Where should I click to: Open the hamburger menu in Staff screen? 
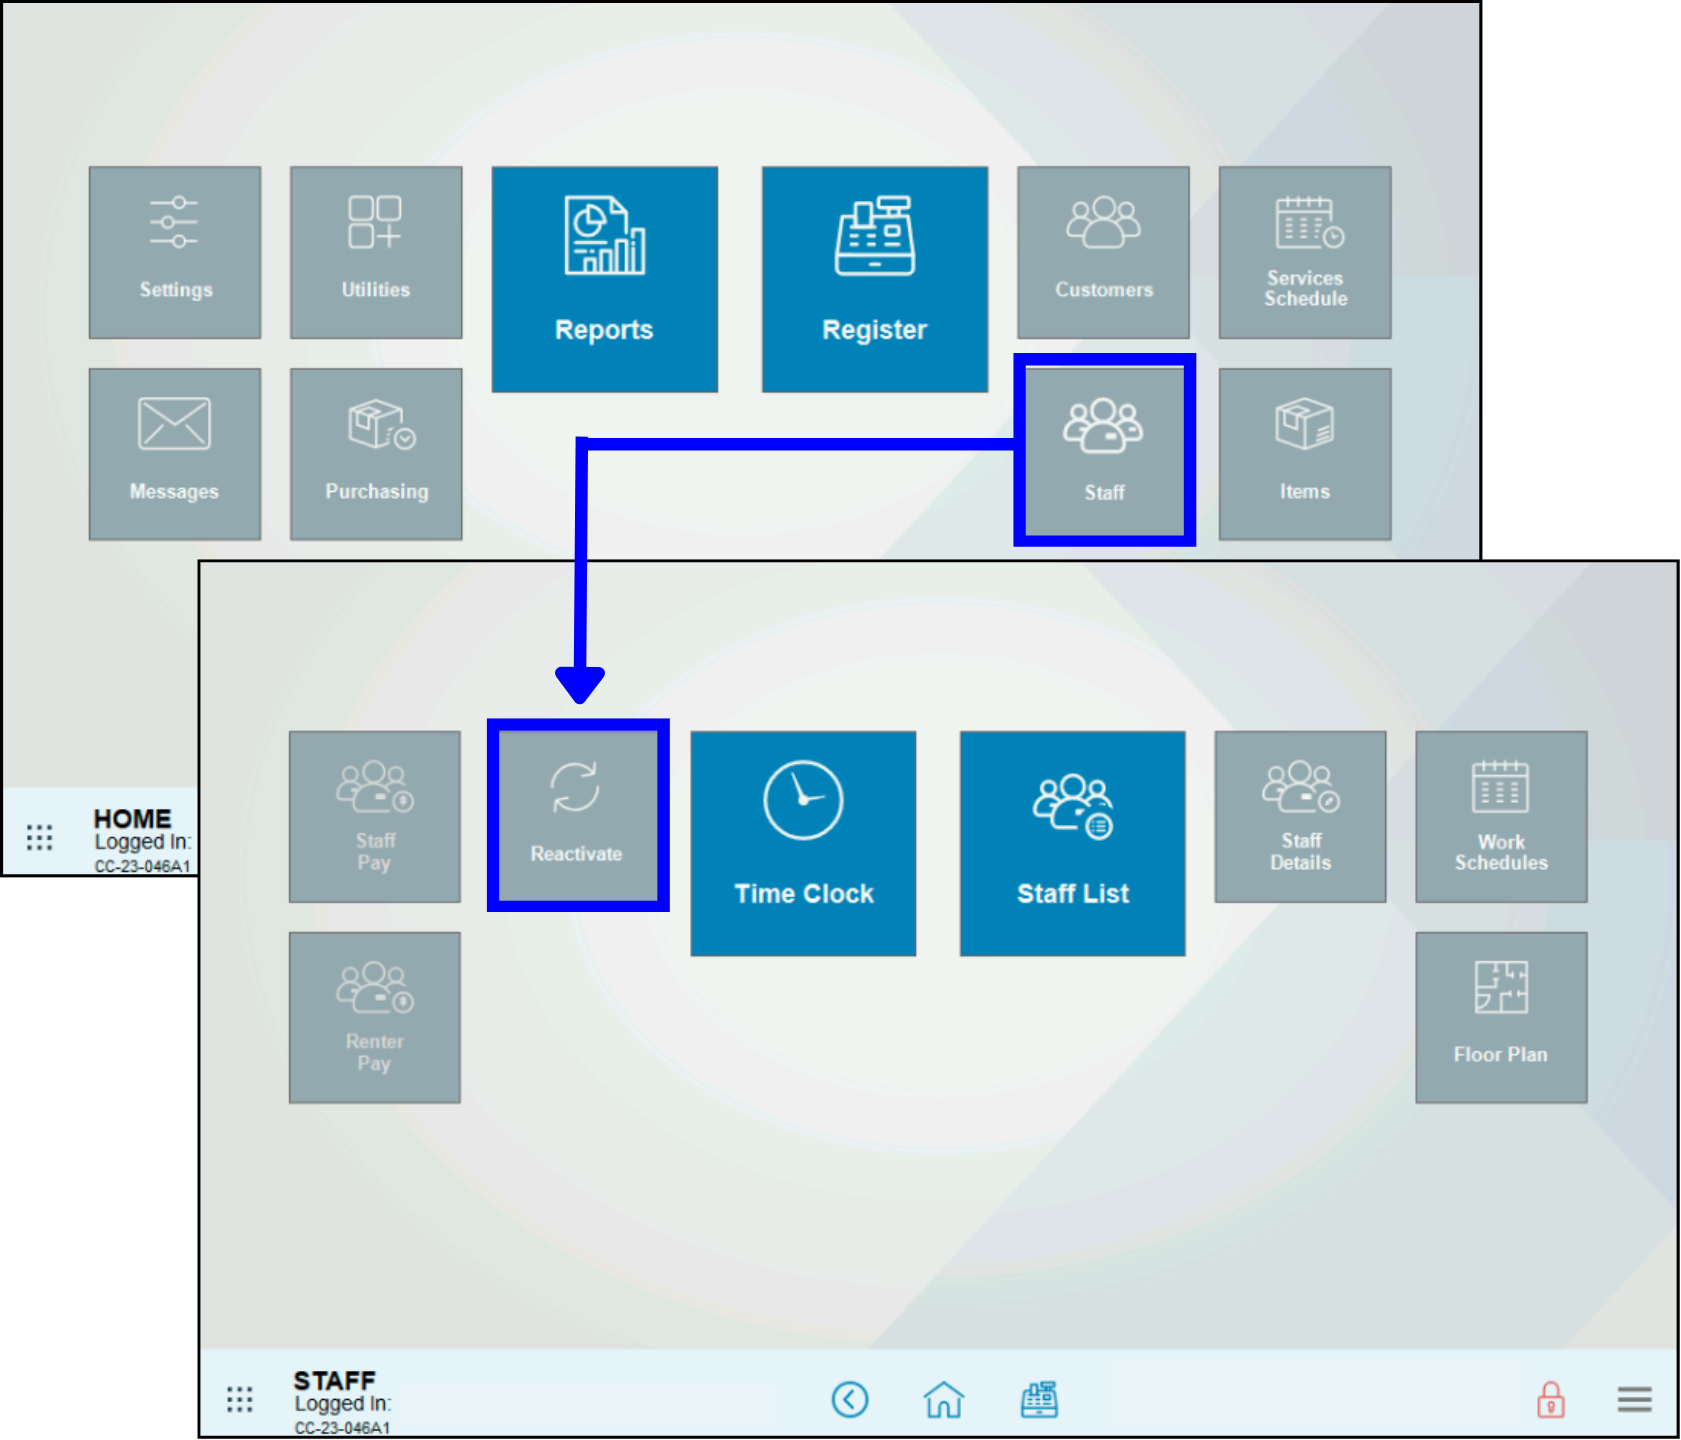click(x=1634, y=1399)
